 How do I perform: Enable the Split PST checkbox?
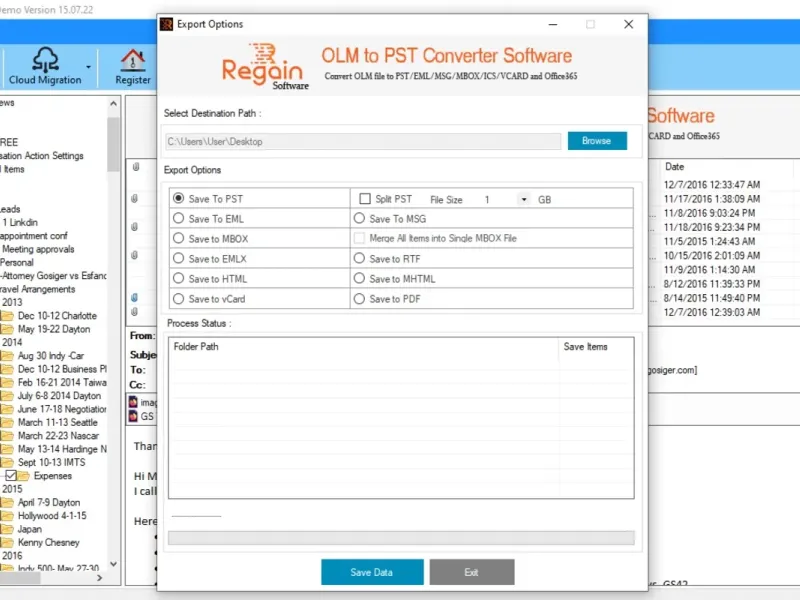tap(365, 198)
